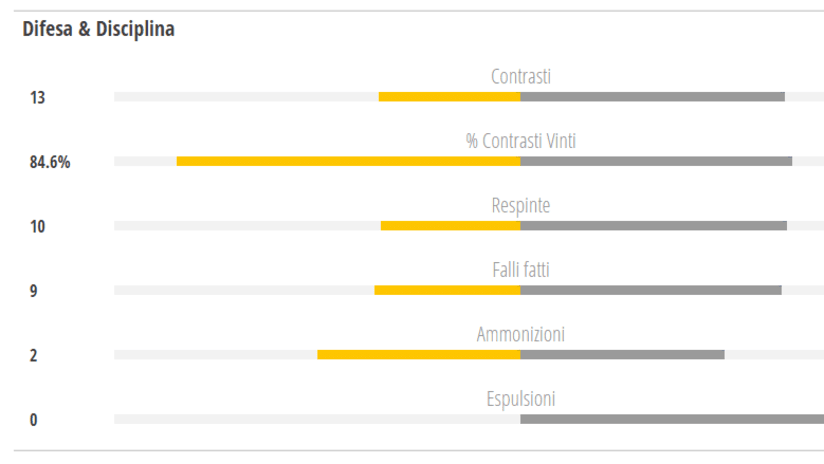Select the Espulsioni stat label
This screenshot has height=464, width=824.
tap(521, 399)
